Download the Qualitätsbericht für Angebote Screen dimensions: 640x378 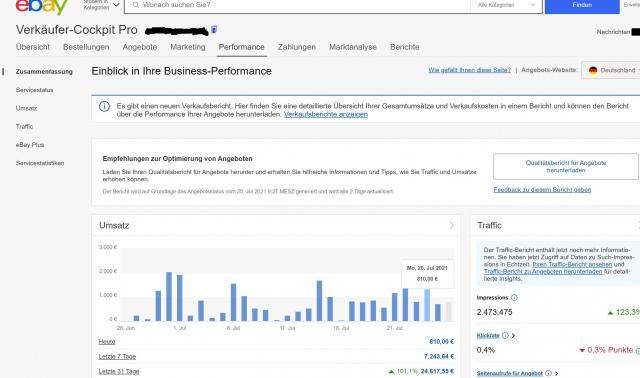click(x=566, y=167)
